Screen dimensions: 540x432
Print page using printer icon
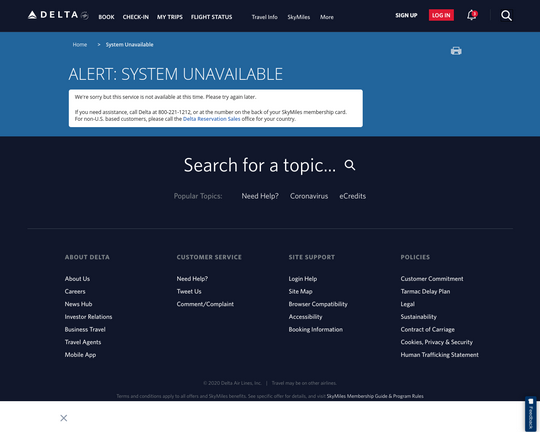(456, 51)
